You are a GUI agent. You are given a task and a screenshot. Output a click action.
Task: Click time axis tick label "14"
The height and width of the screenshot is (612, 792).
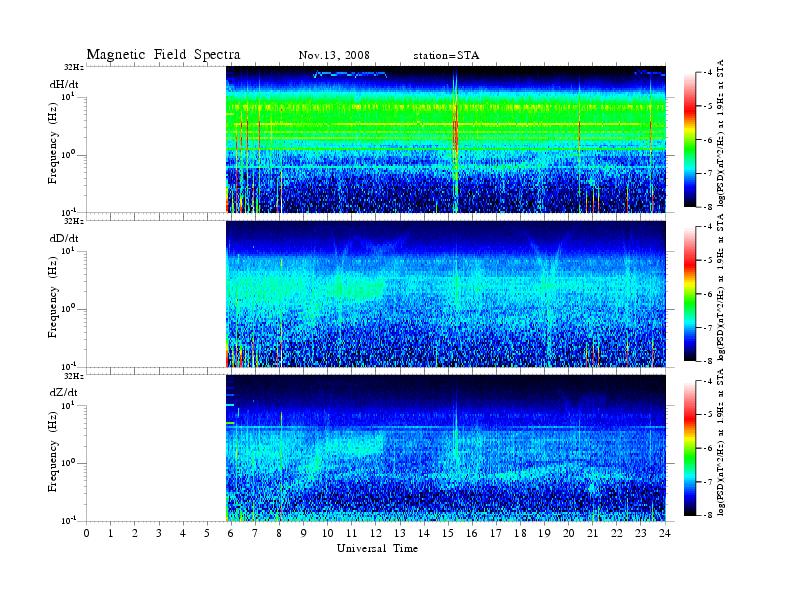pyautogui.click(x=424, y=534)
